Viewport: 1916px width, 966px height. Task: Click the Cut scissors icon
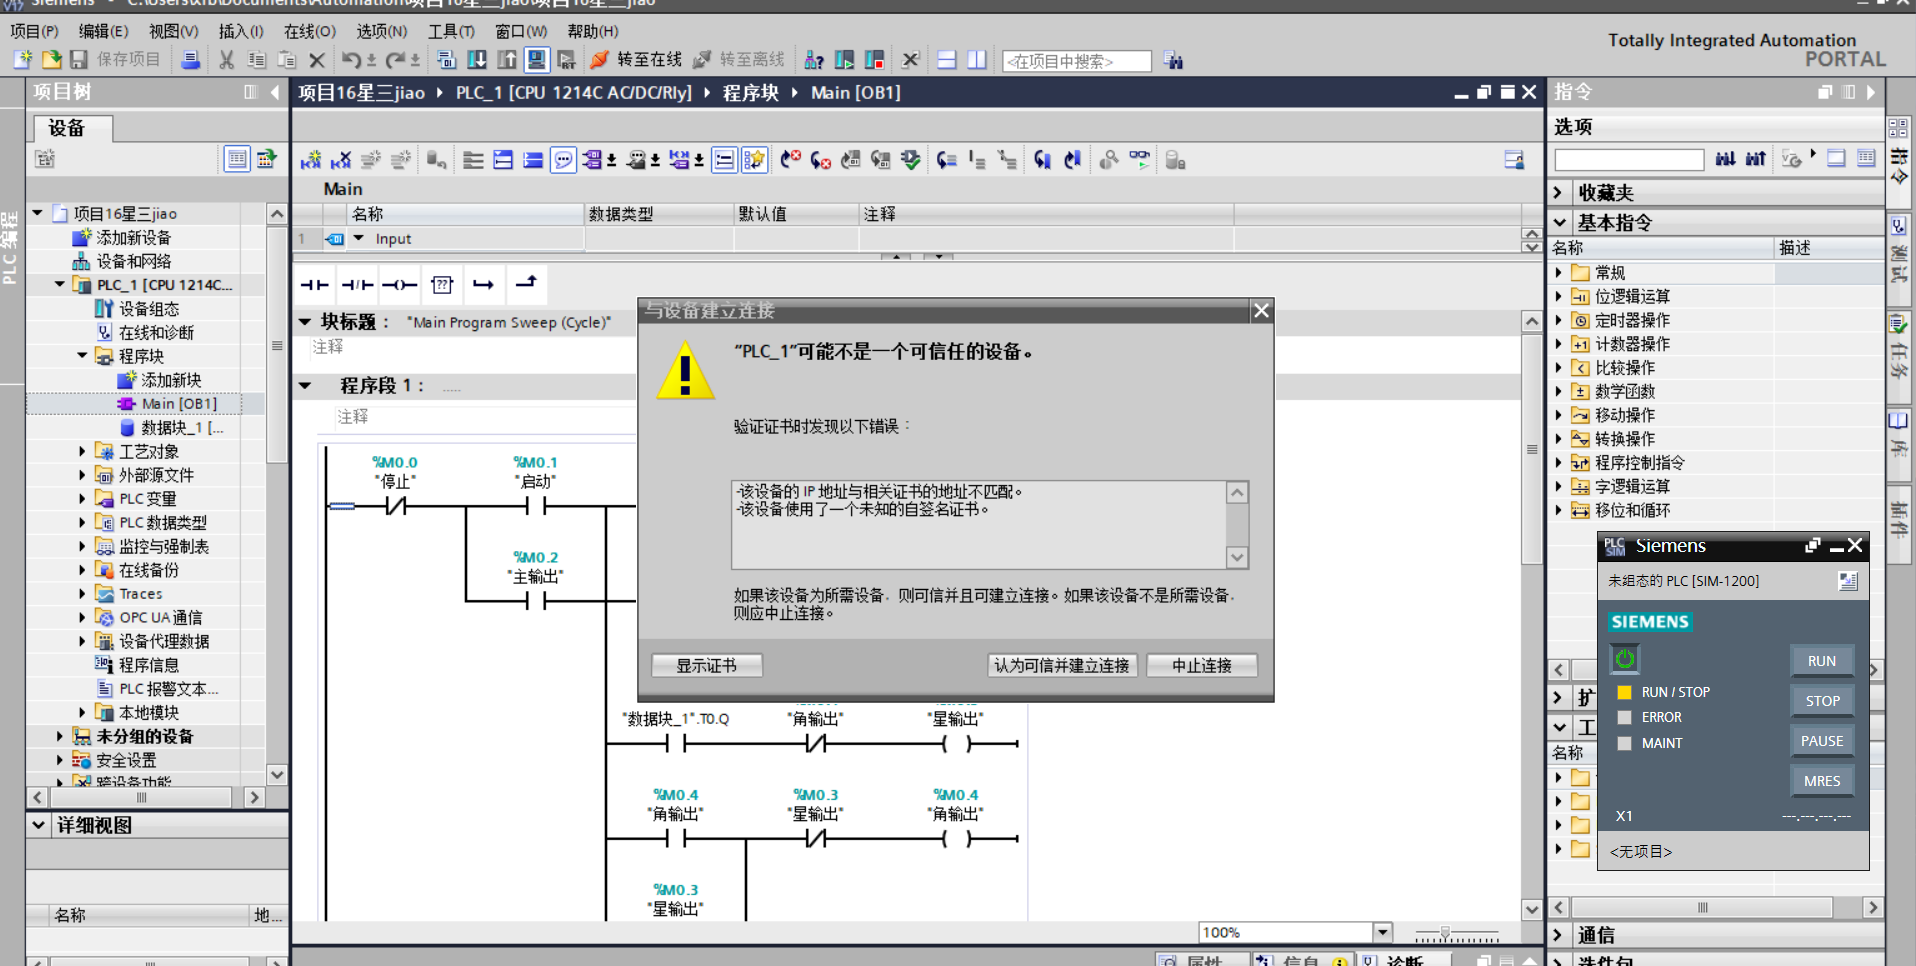(227, 60)
